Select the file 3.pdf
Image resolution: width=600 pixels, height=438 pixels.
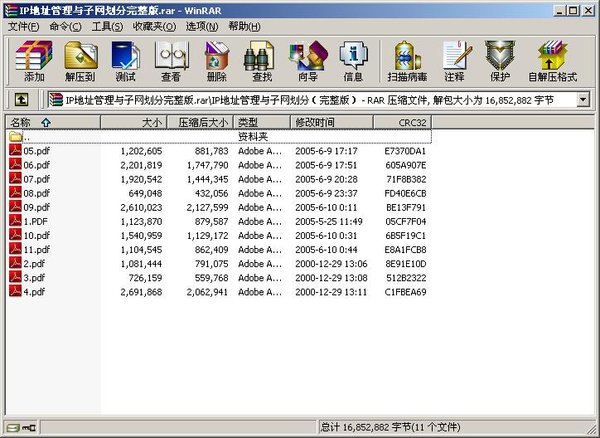34,278
